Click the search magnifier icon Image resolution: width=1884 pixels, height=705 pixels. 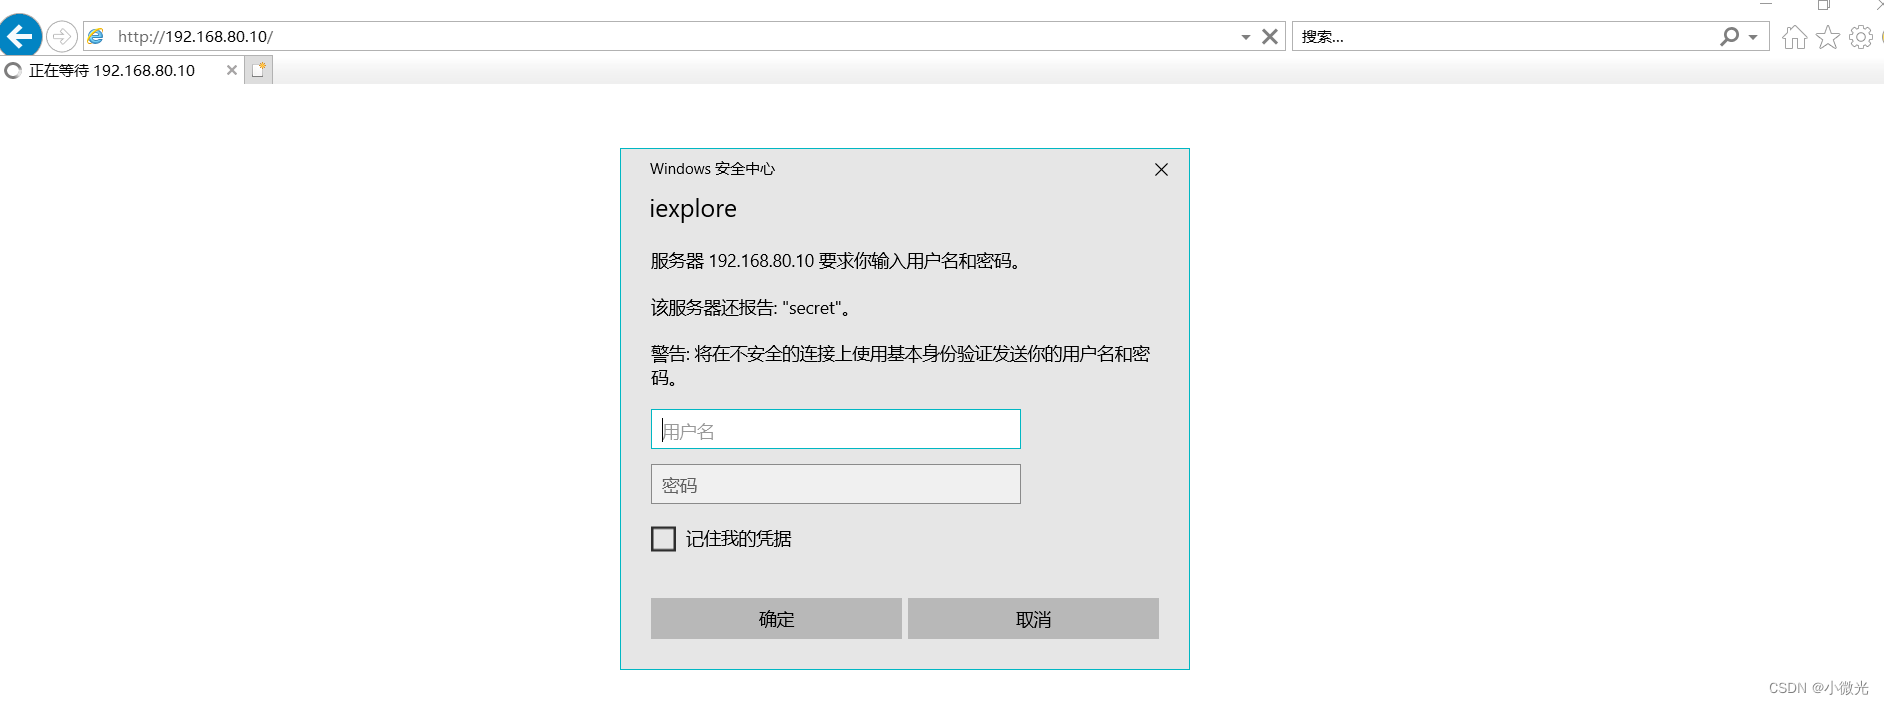pos(1729,36)
